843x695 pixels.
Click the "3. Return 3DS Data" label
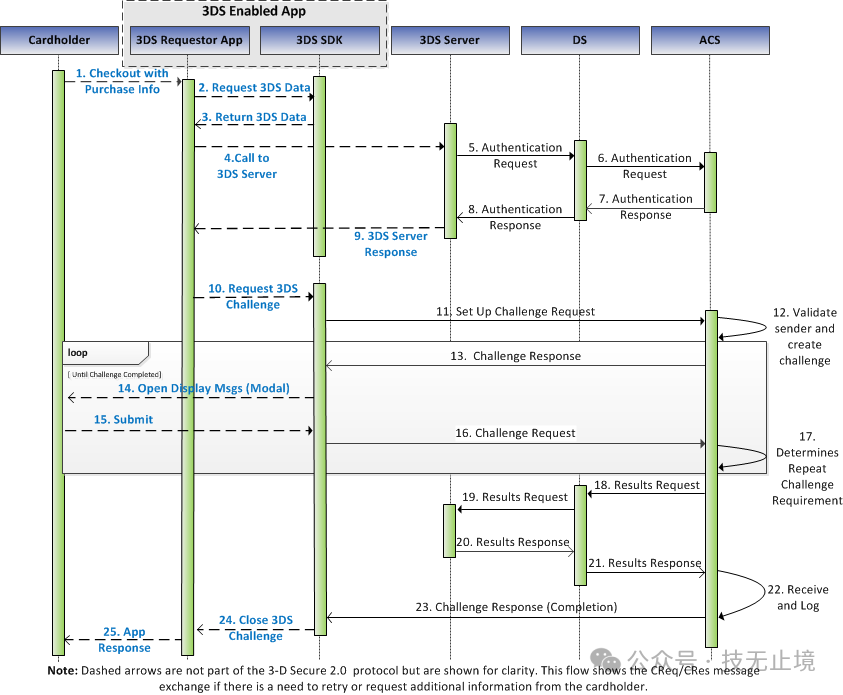point(254,117)
